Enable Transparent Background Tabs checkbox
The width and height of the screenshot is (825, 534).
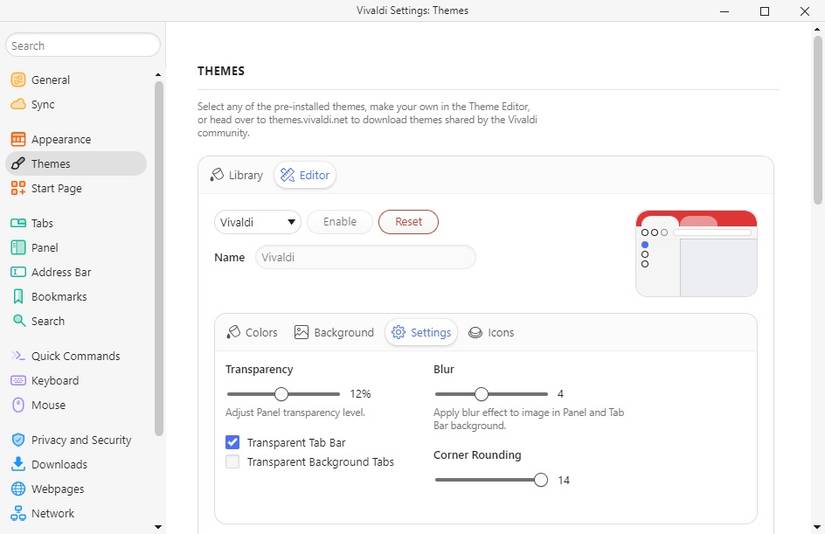tap(232, 462)
